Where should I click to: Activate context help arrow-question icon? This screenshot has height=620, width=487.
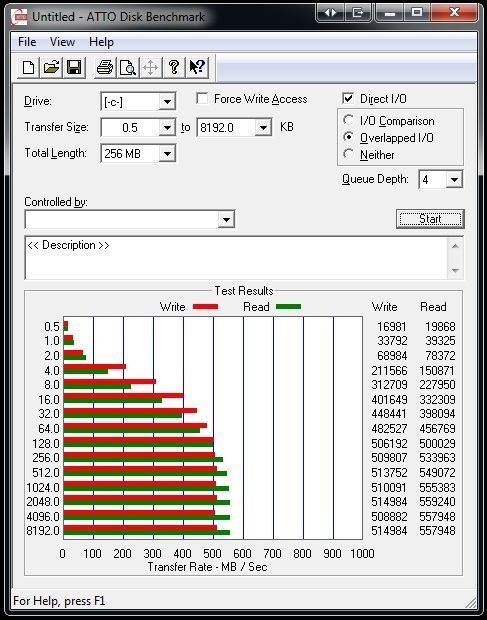[197, 67]
